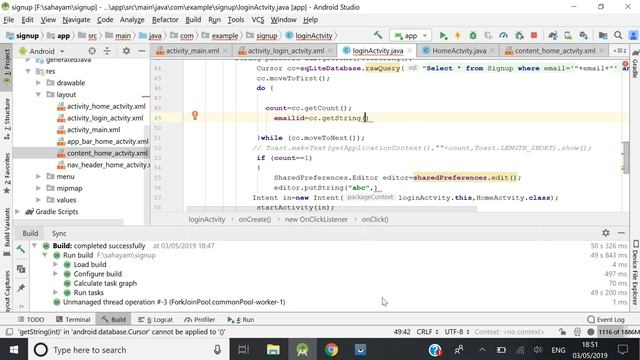Screen dimensions: 640x360
Task: Switch to the Sync tab in Build panel
Action: click(x=59, y=233)
